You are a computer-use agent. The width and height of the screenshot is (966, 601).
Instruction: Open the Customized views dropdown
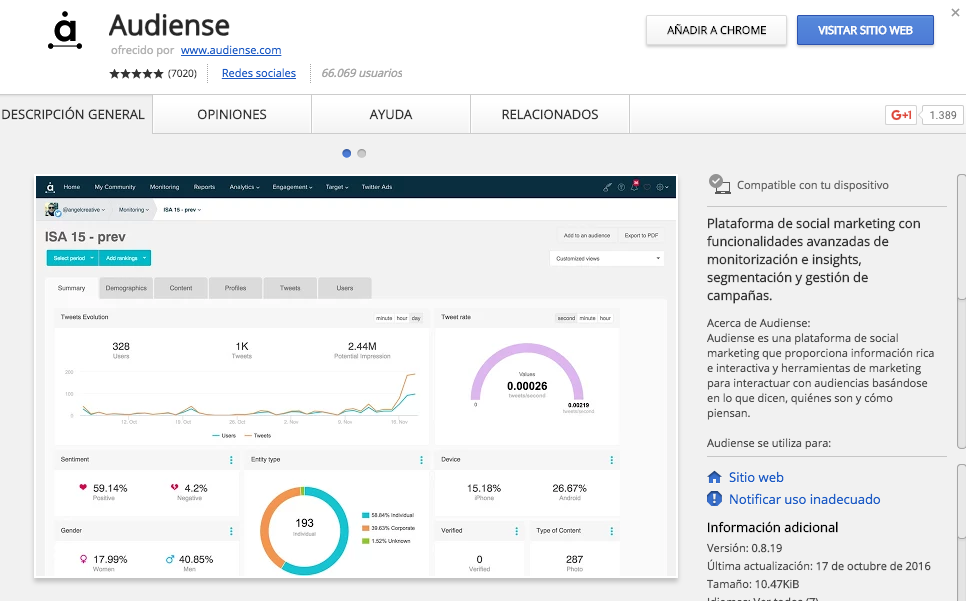(606, 258)
